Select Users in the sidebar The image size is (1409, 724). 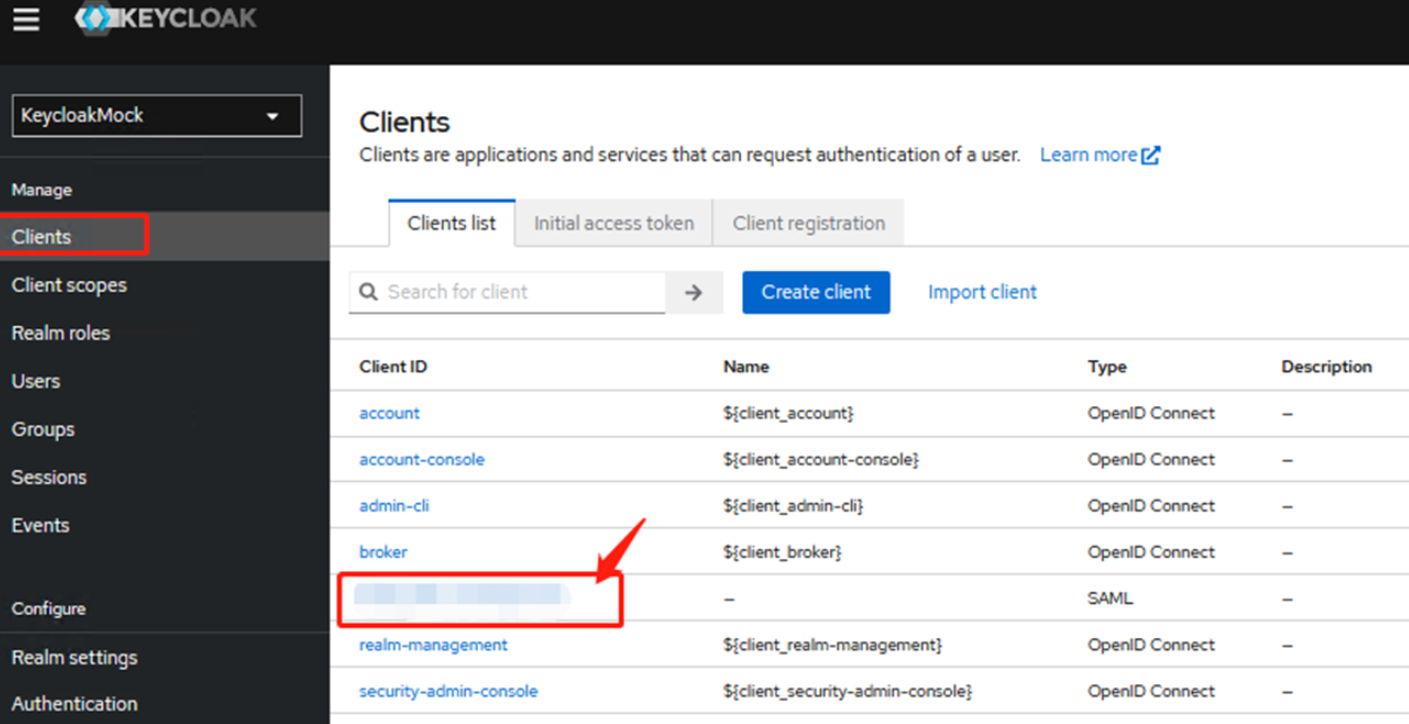(36, 381)
